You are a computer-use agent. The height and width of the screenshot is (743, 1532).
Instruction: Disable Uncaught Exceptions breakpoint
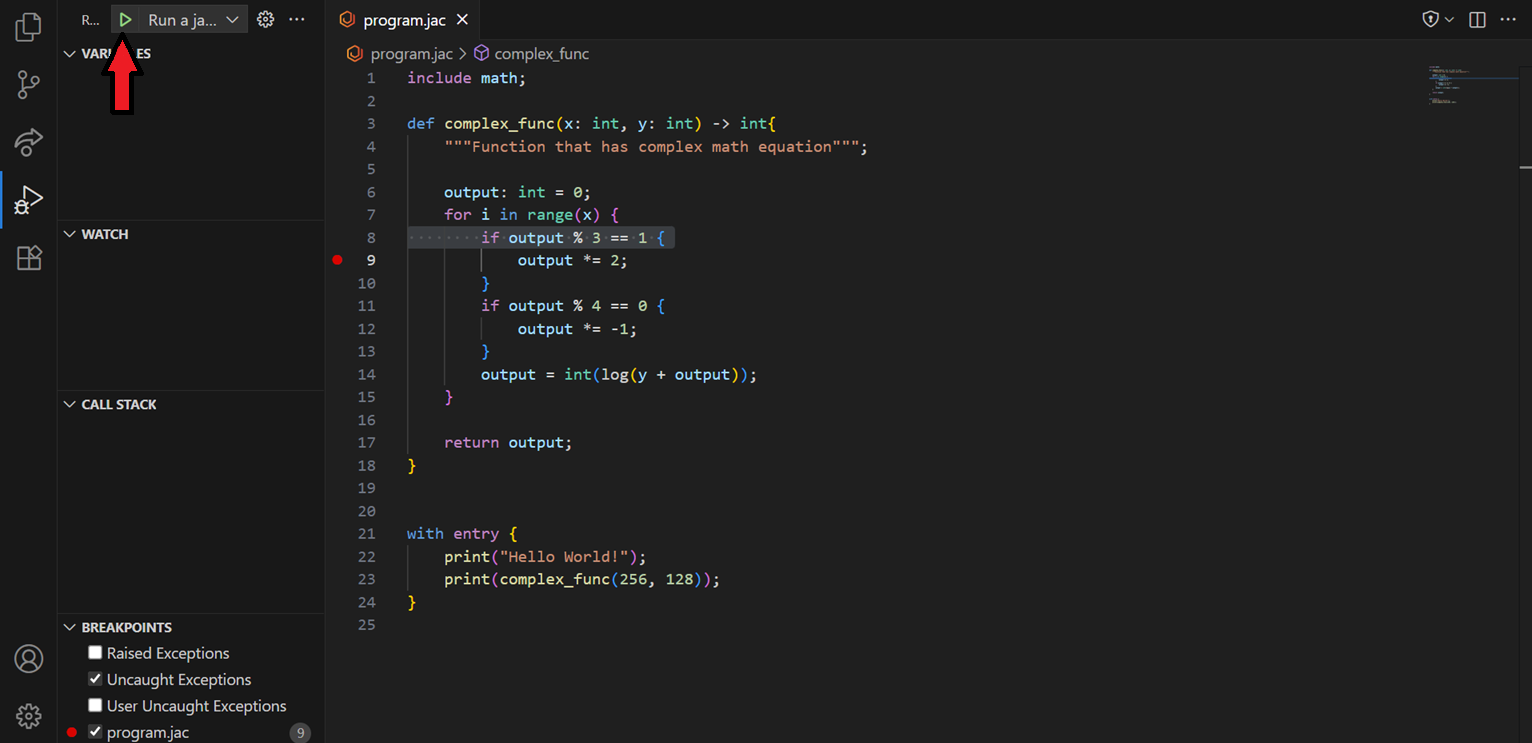[x=95, y=679]
